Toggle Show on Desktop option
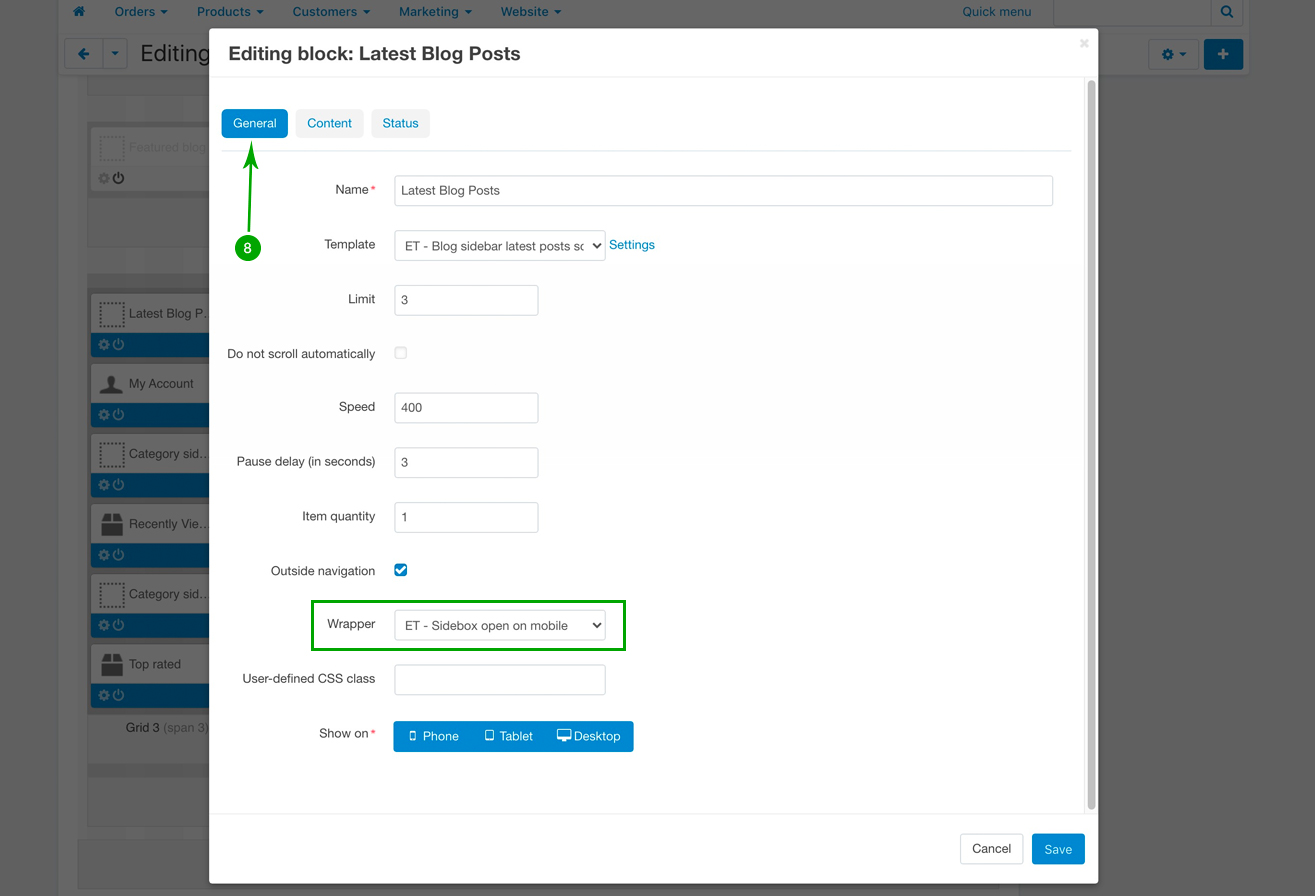The image size is (1315, 896). pos(588,736)
